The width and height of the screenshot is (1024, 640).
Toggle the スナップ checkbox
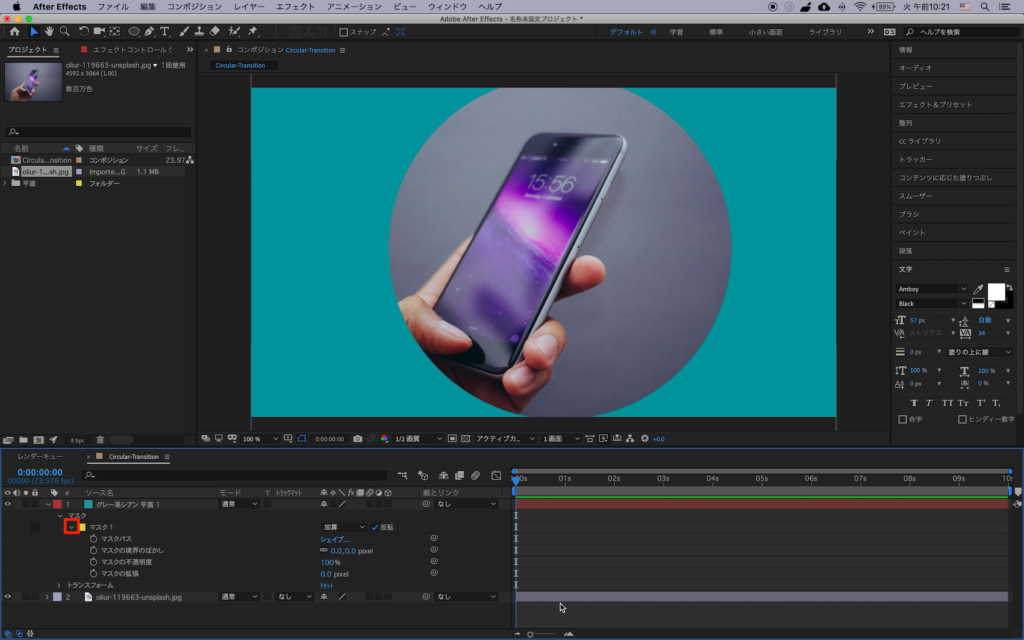point(344,32)
